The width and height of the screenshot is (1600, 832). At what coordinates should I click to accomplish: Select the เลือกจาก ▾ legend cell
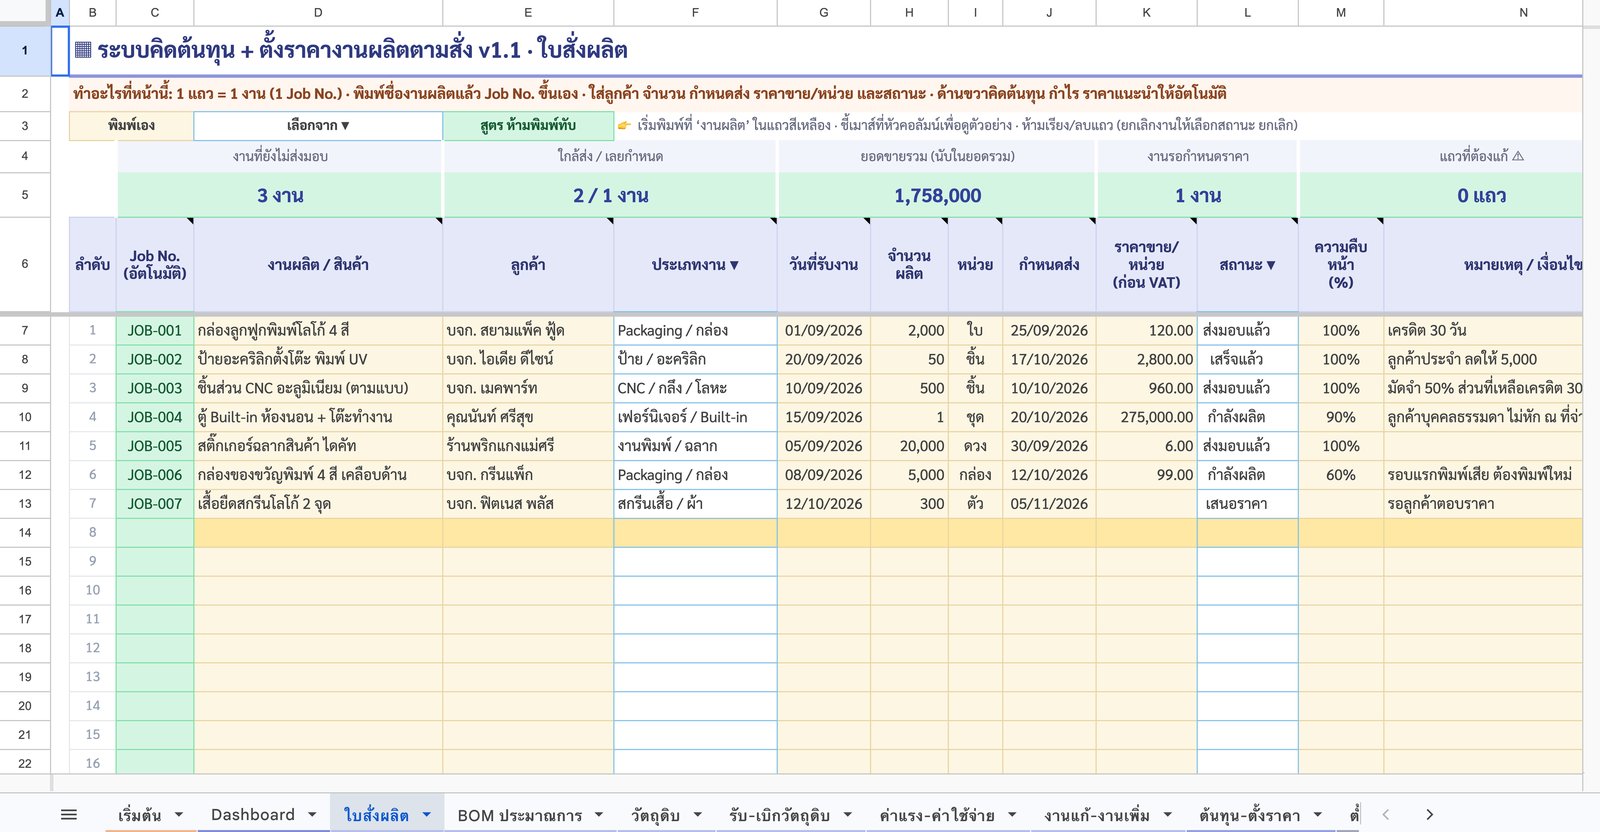(x=318, y=126)
